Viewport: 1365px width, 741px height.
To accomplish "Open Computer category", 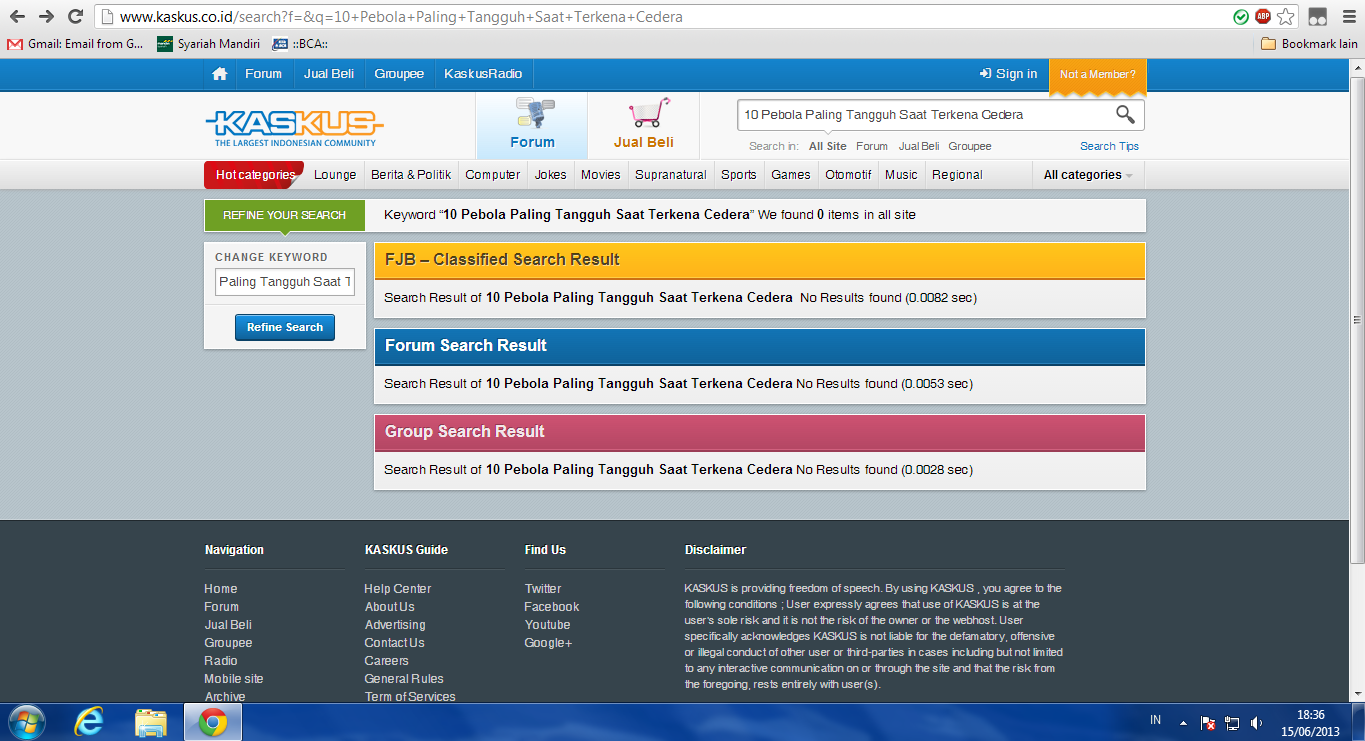I will [493, 175].
